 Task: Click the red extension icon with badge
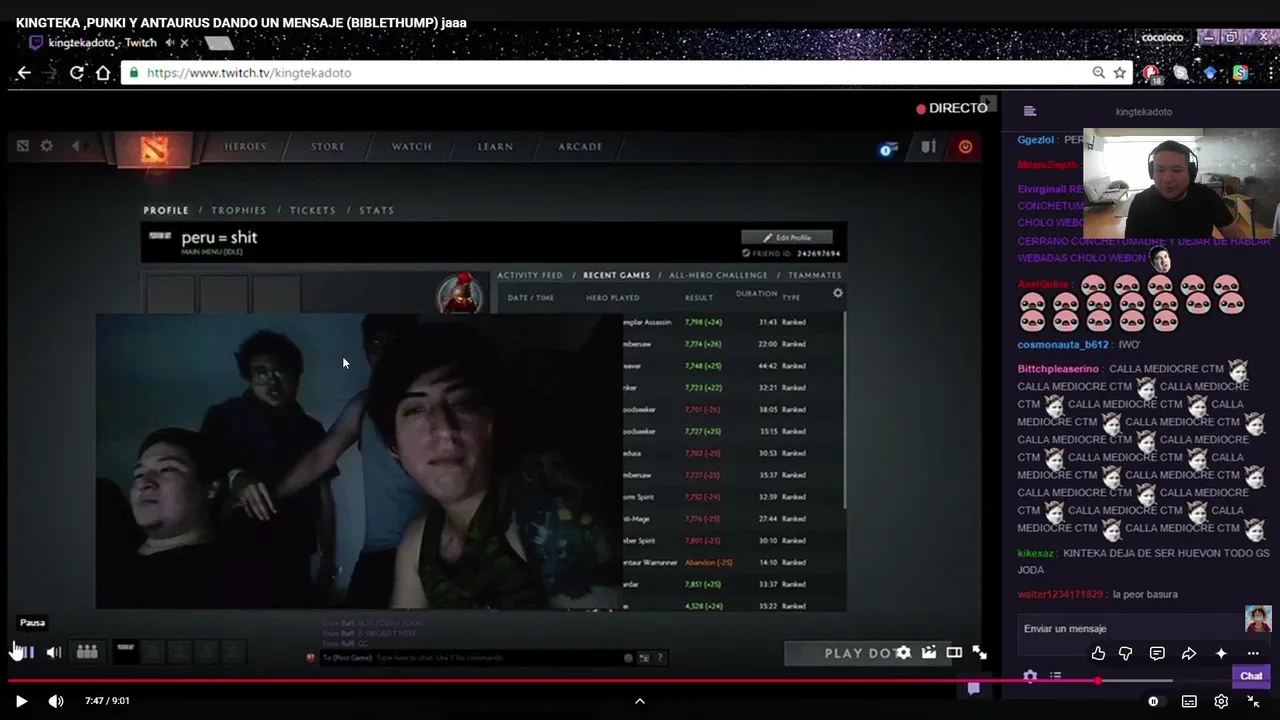(1152, 73)
